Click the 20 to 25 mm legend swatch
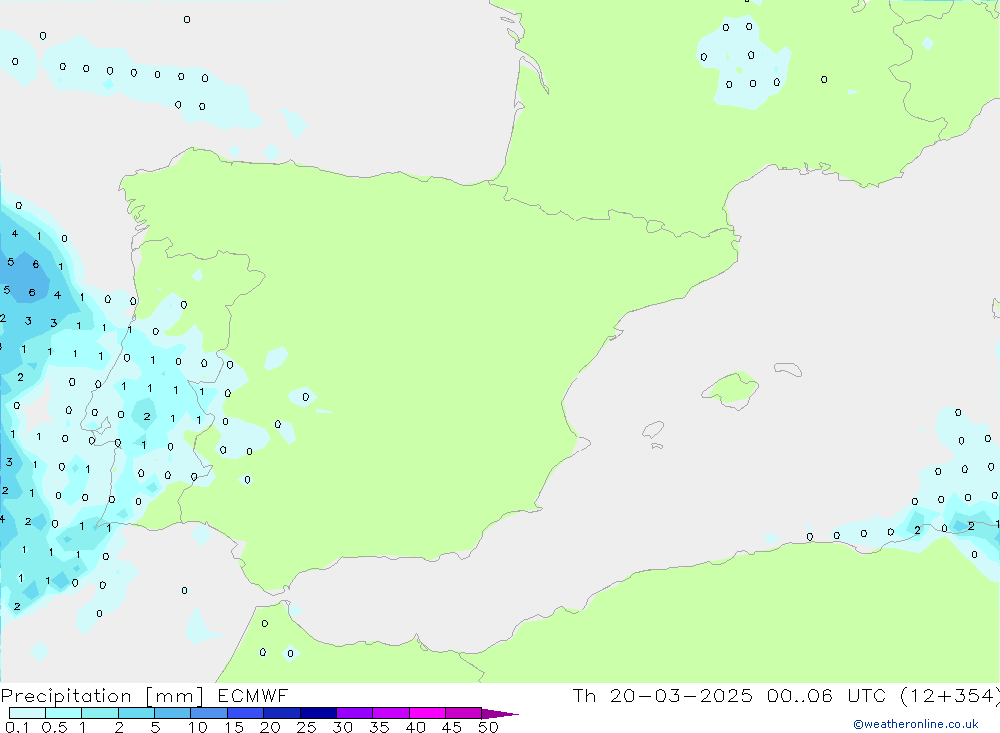Image resolution: width=1000 pixels, height=733 pixels. pos(282,713)
